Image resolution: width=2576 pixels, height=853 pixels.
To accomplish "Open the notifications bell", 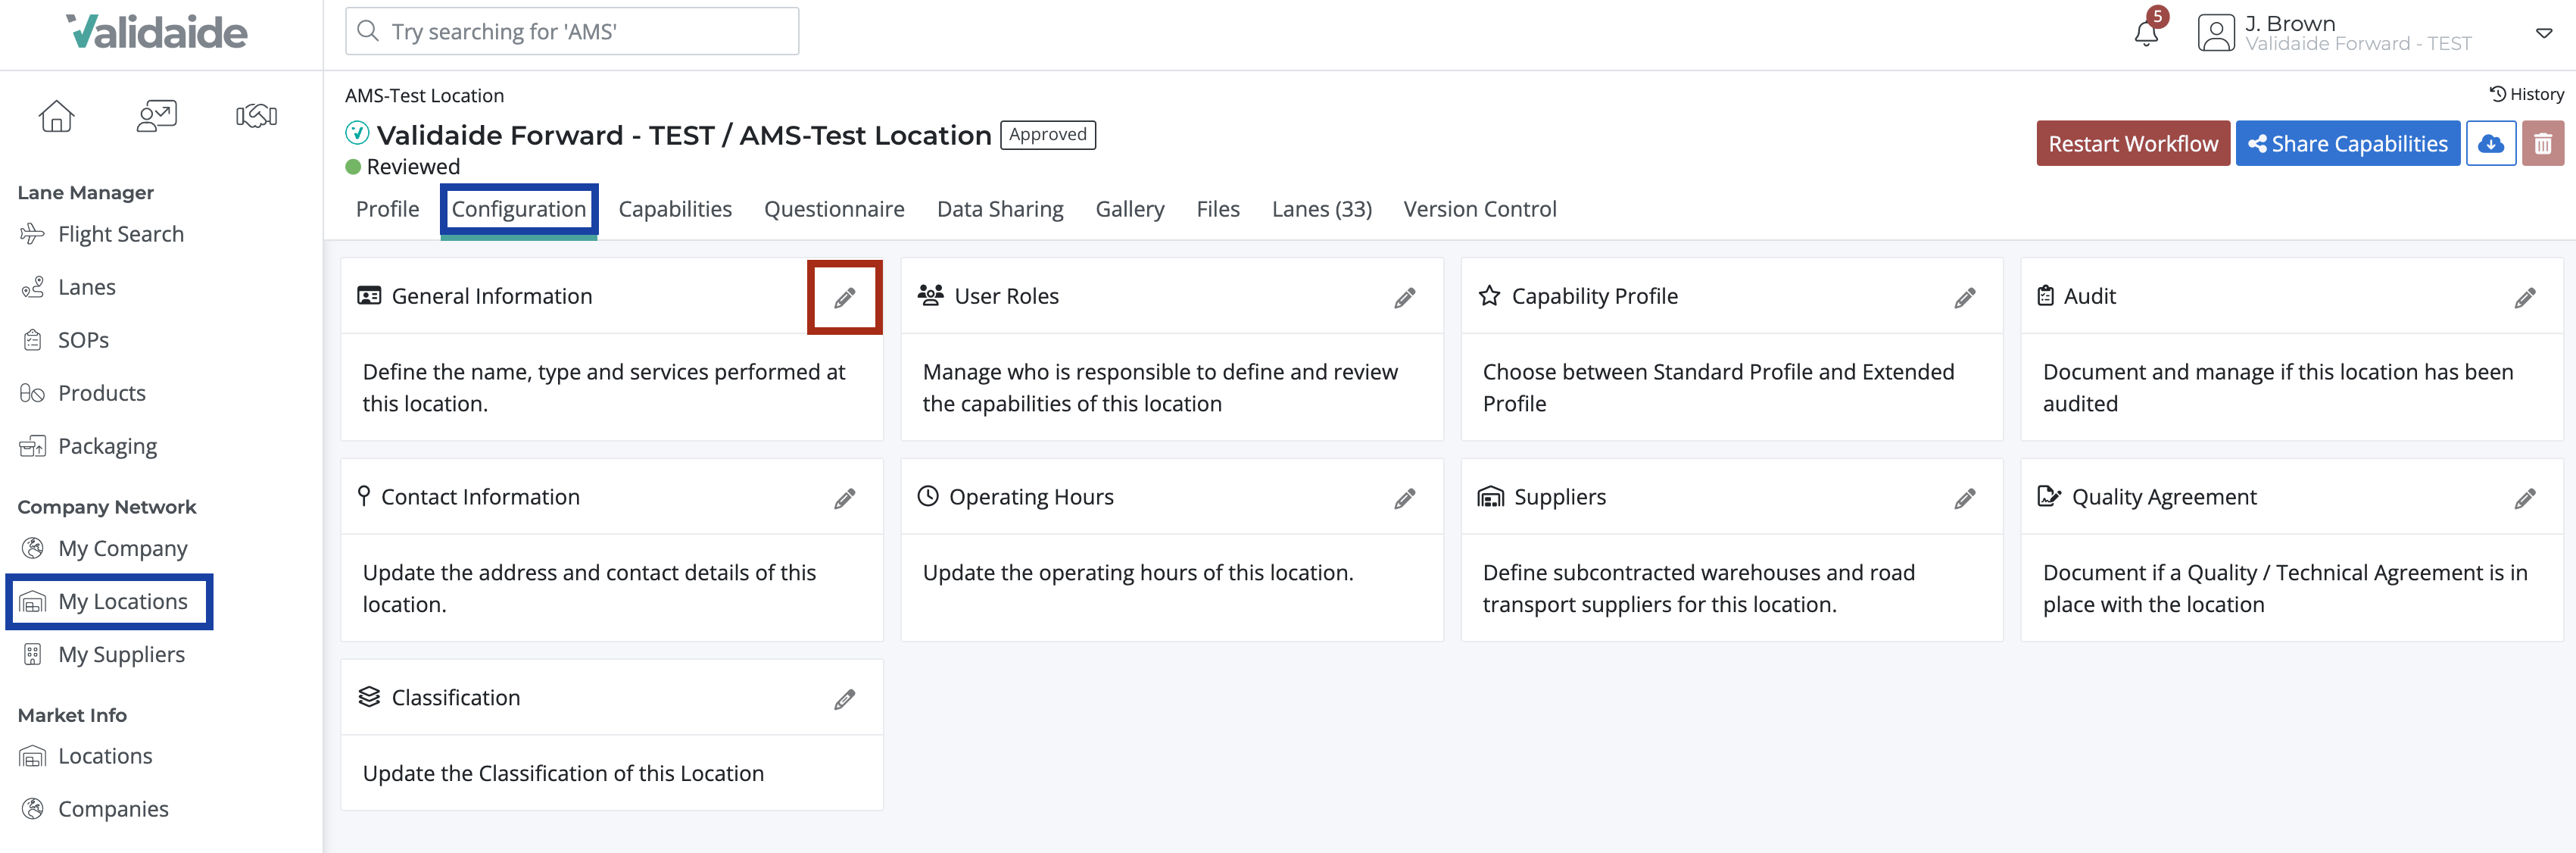I will [2146, 33].
